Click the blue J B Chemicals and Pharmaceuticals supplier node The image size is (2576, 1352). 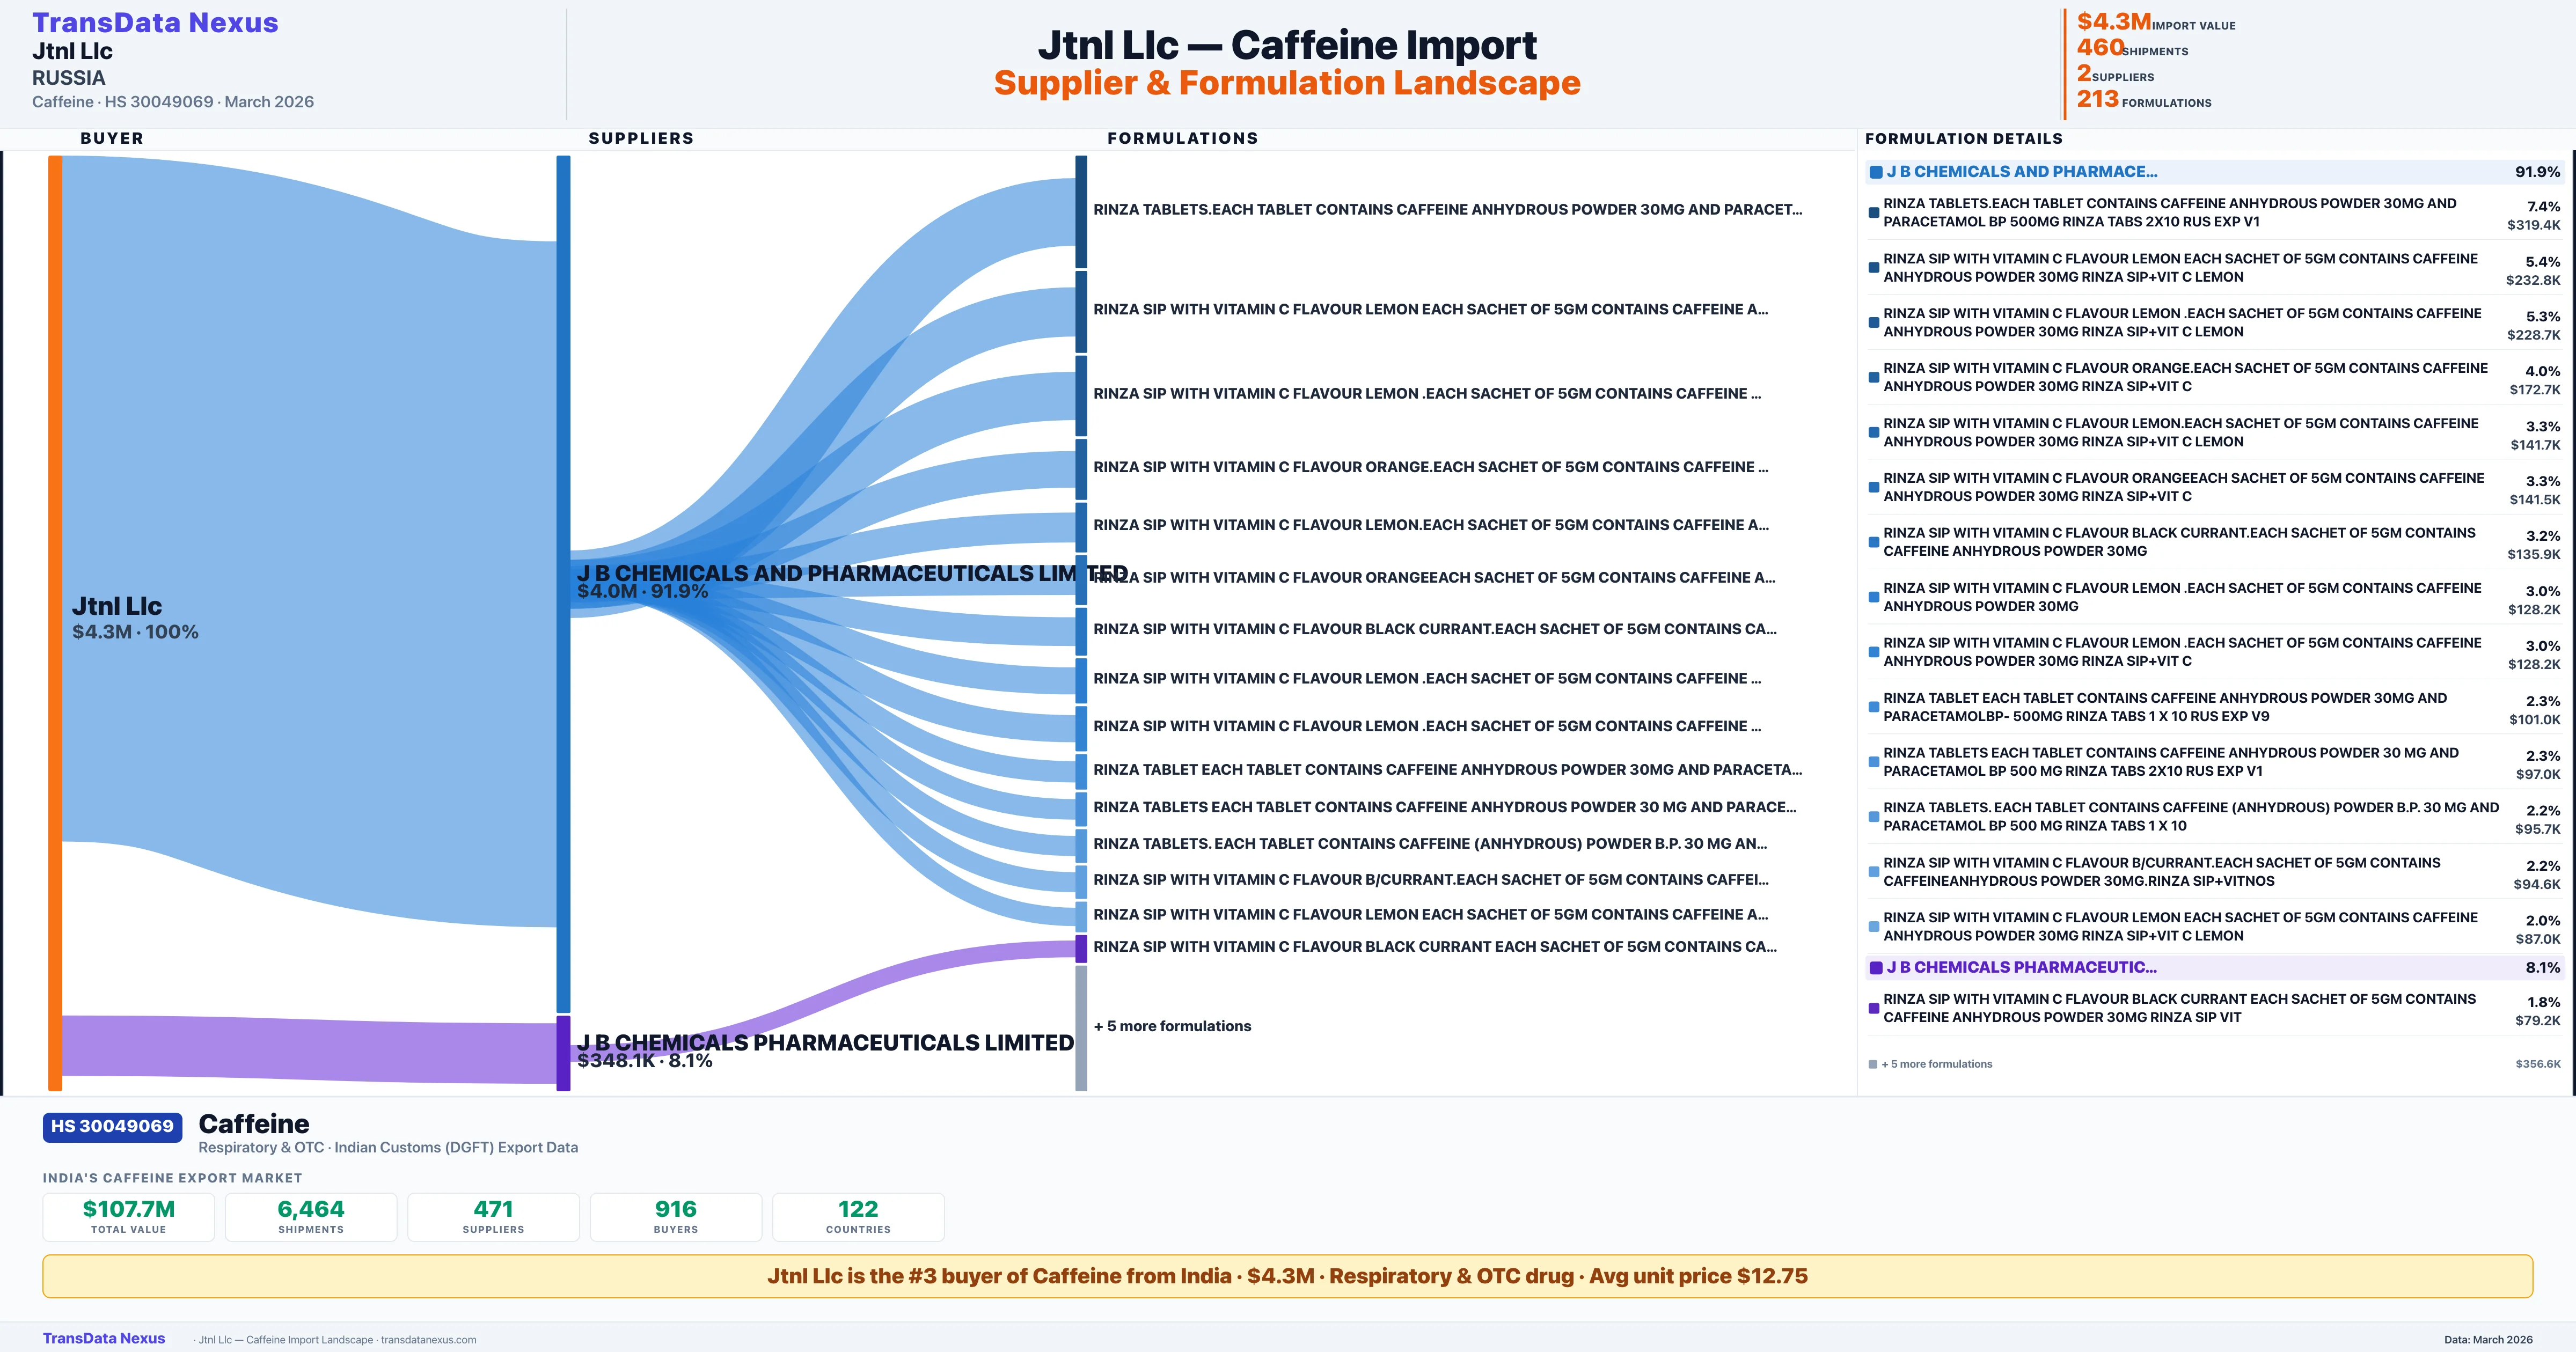point(563,583)
